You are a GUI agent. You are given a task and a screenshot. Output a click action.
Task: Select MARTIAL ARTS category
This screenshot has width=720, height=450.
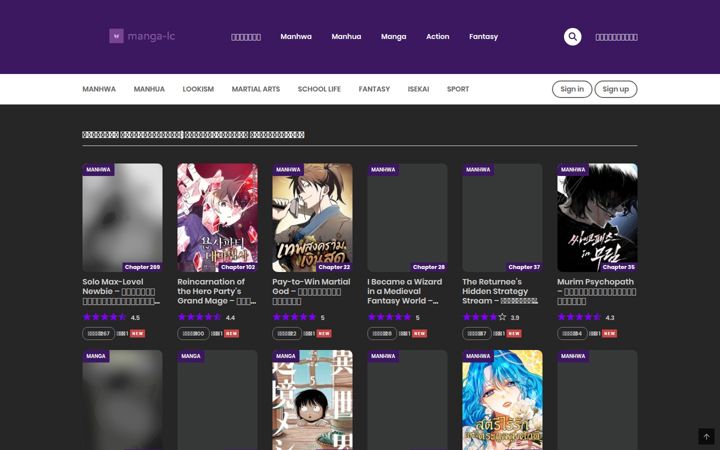coord(256,89)
